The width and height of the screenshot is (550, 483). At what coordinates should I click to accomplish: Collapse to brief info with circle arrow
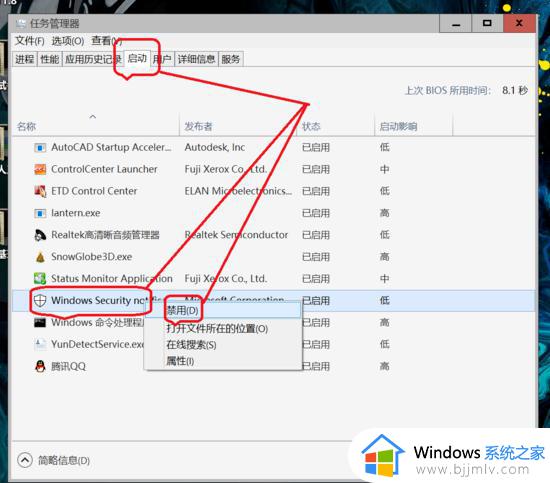25,460
